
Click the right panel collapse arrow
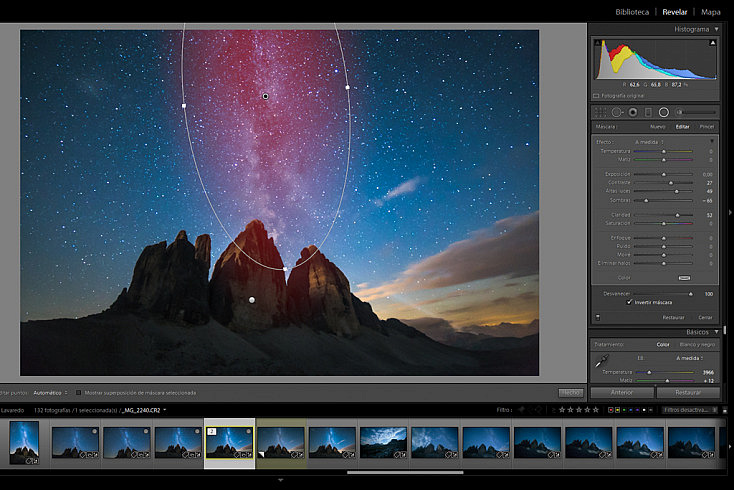point(730,212)
